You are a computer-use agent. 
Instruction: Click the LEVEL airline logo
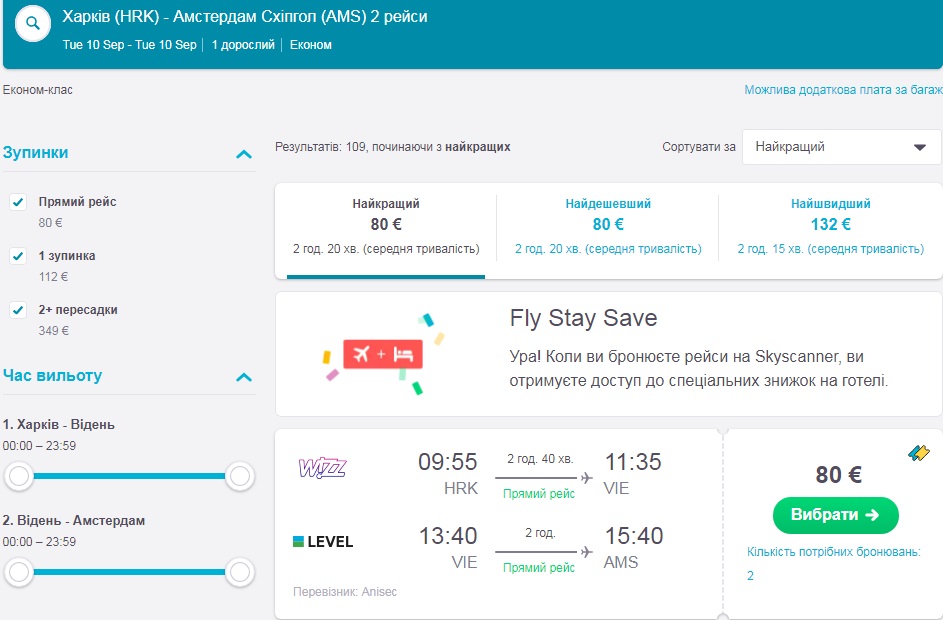tap(323, 542)
